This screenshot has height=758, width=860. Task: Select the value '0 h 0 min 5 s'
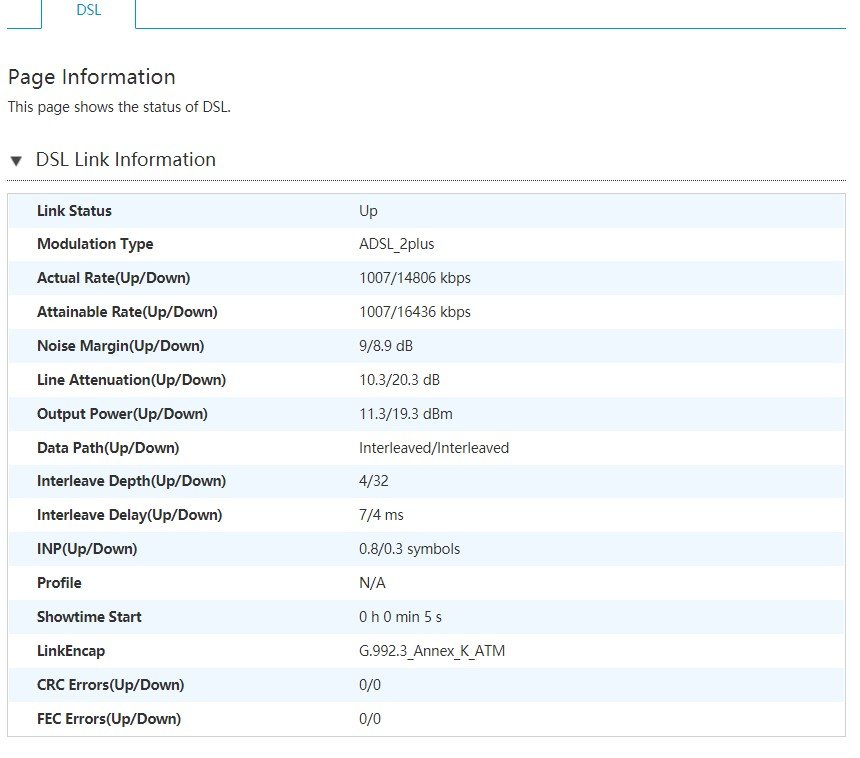tap(400, 617)
